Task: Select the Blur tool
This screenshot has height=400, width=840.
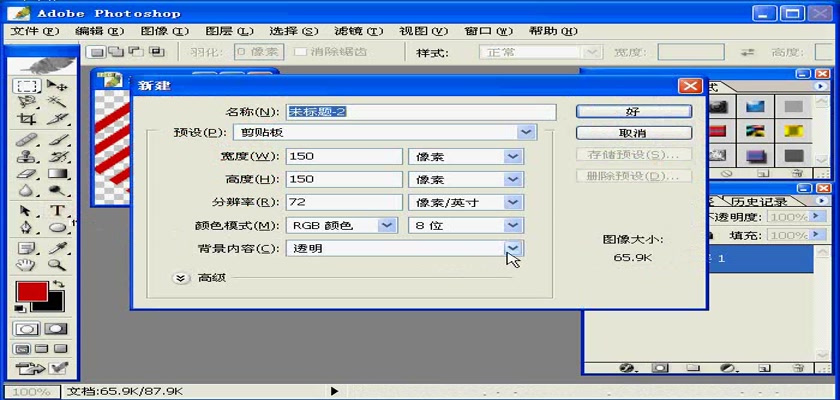Action: click(x=26, y=190)
